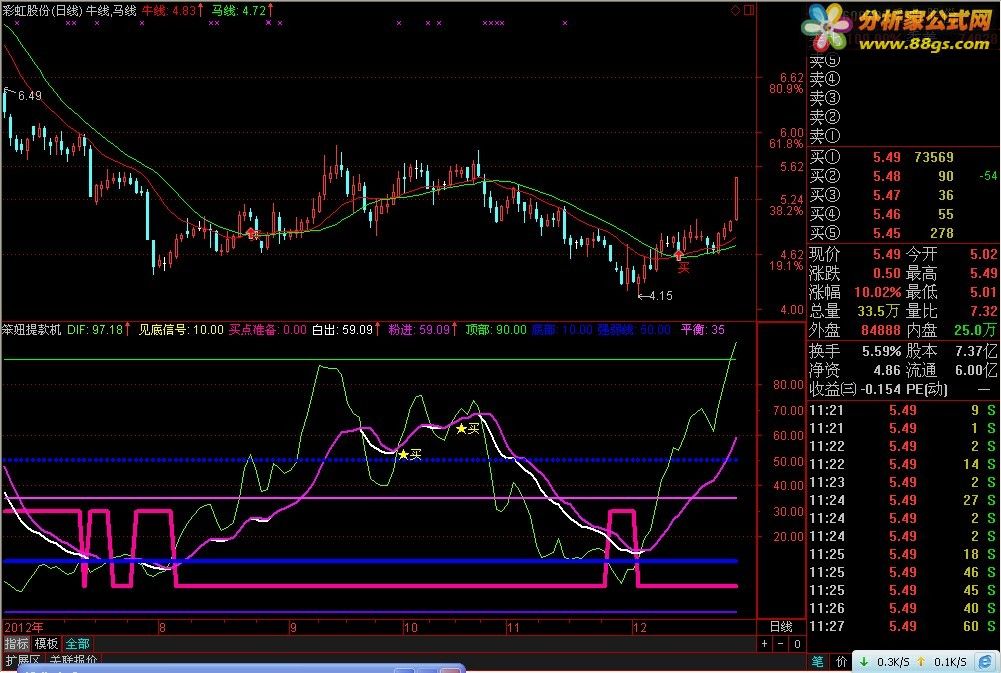Open the 指标 tab
Image resolution: width=1001 pixels, height=673 pixels.
coord(17,644)
